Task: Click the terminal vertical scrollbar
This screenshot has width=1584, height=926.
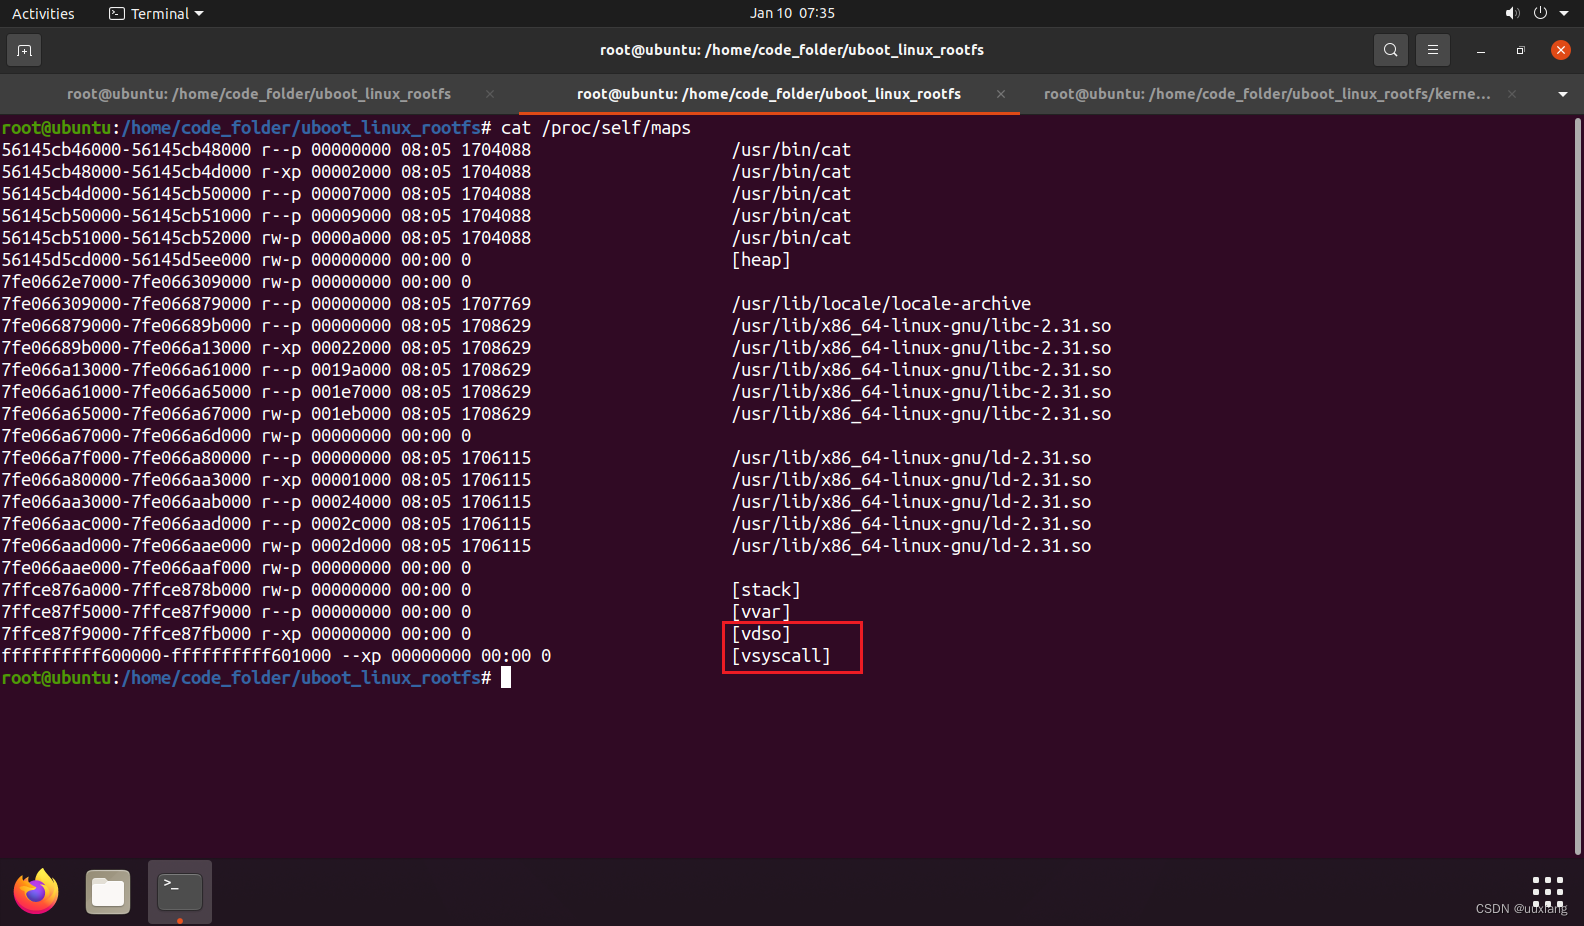Action: click(x=1578, y=485)
